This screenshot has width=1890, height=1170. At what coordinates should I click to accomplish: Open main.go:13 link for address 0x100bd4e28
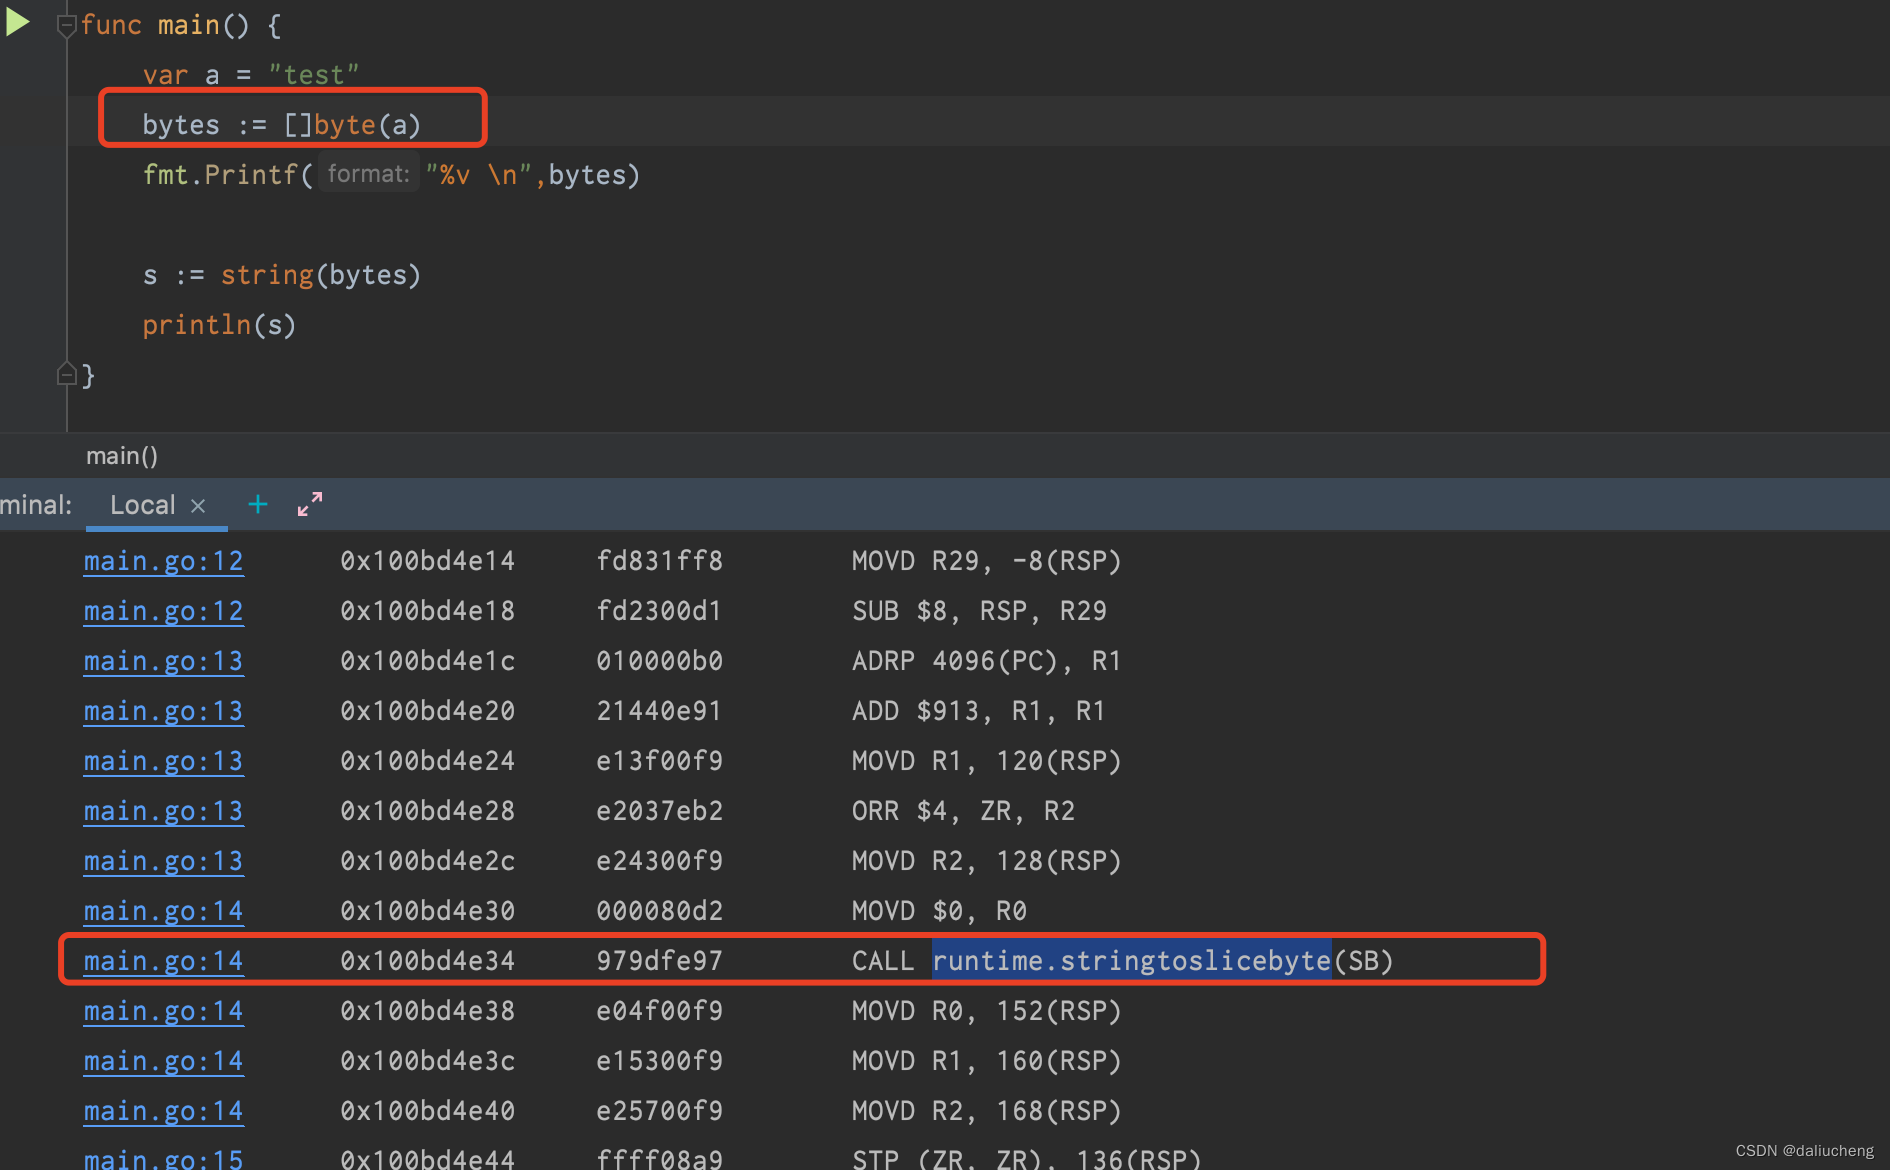[164, 811]
